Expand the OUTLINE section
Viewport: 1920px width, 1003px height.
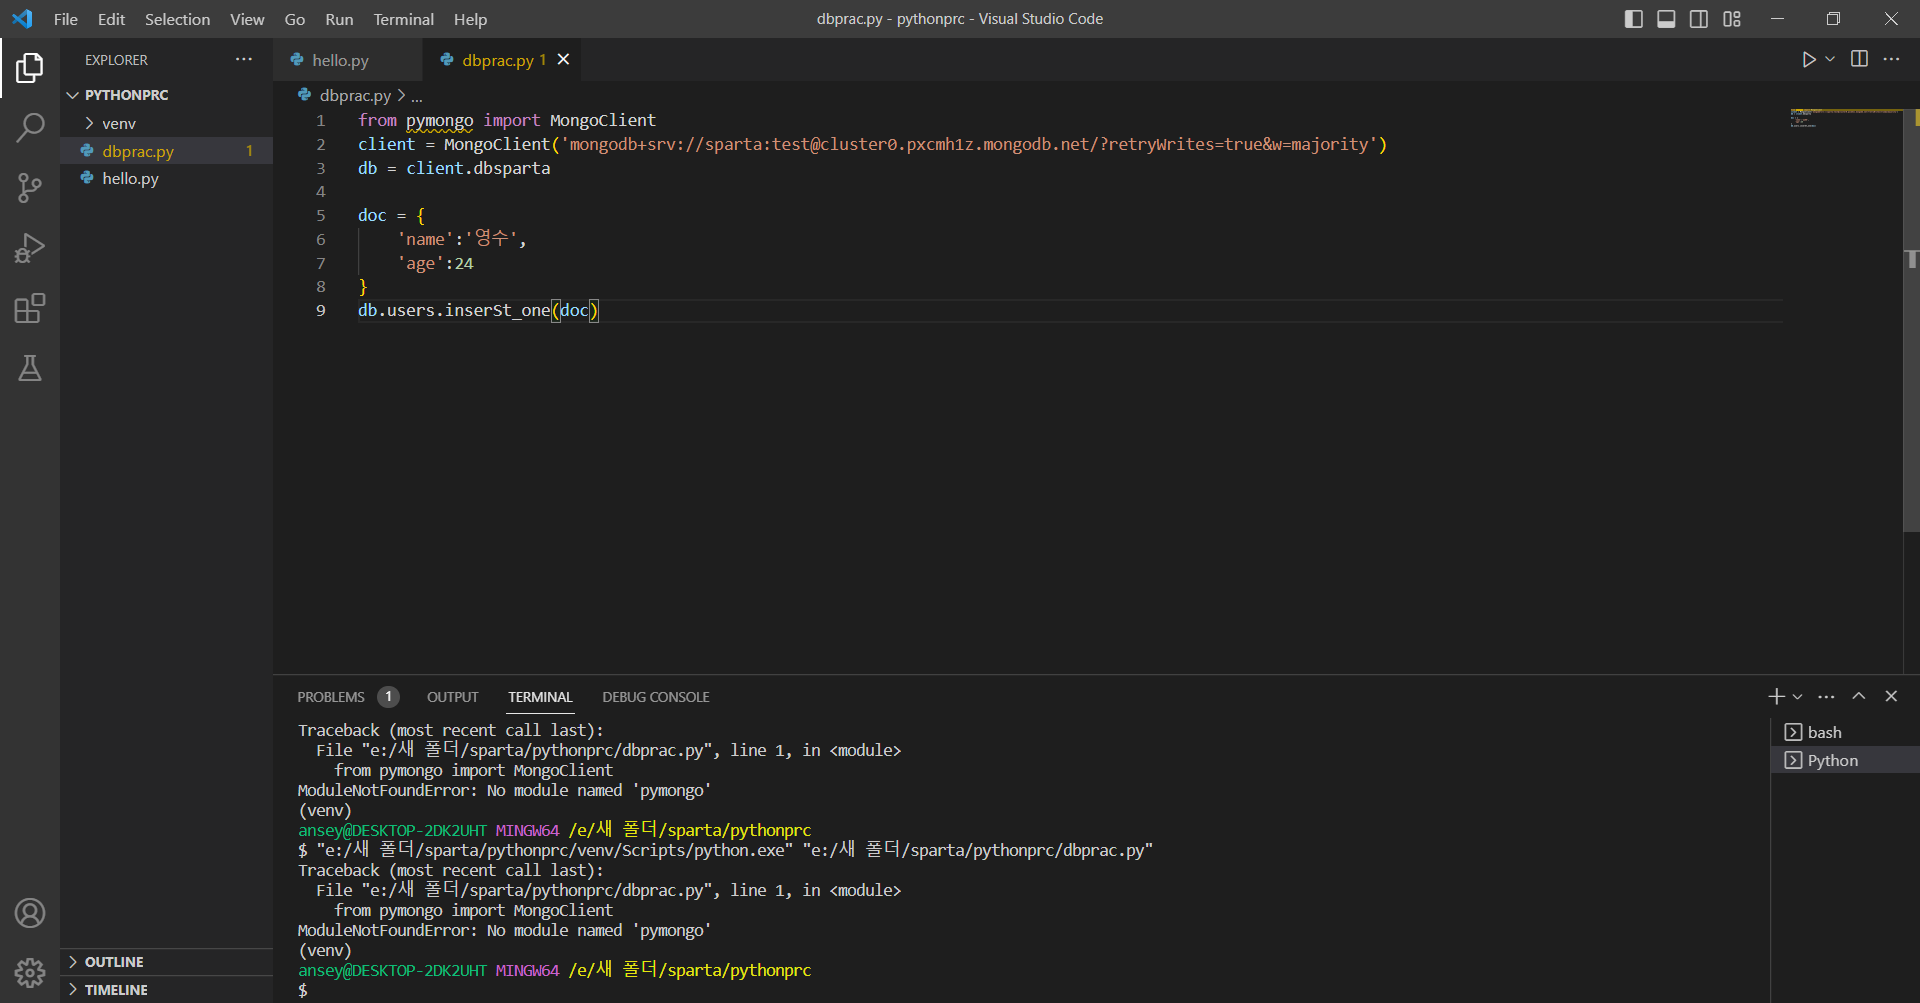tap(166, 962)
